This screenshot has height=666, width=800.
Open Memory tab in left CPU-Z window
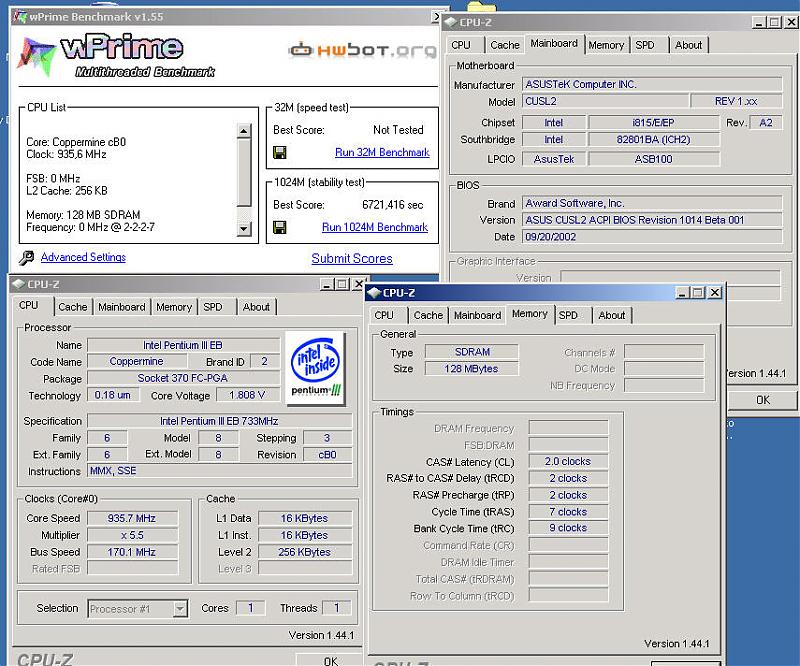click(174, 307)
